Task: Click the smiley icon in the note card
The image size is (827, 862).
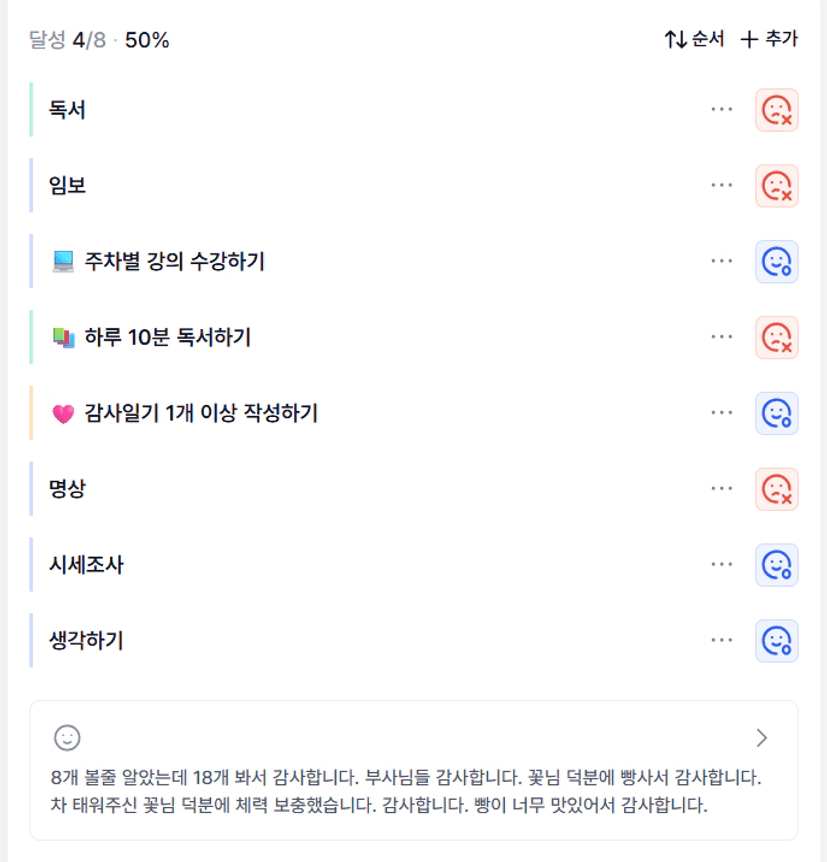Action: (67, 738)
